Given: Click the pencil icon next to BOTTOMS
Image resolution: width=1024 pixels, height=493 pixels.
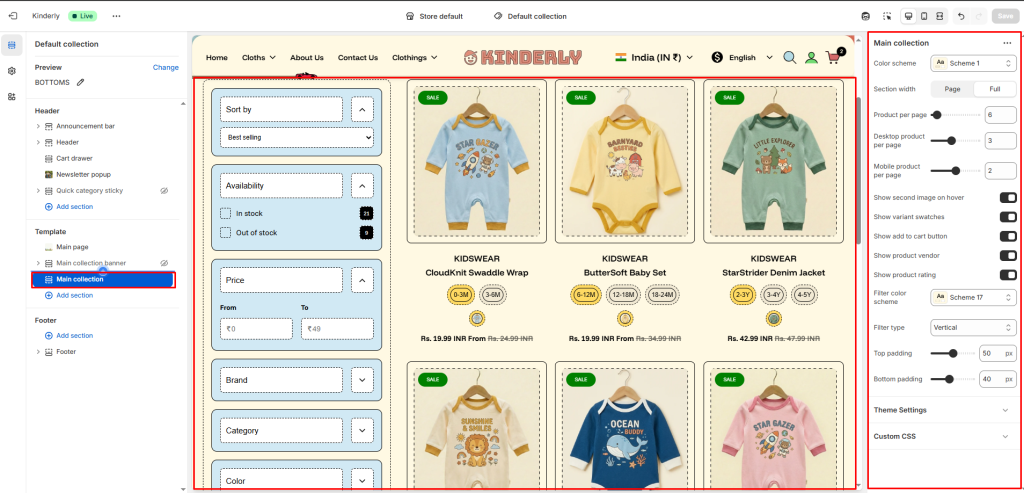Looking at the screenshot, I should pyautogui.click(x=80, y=83).
